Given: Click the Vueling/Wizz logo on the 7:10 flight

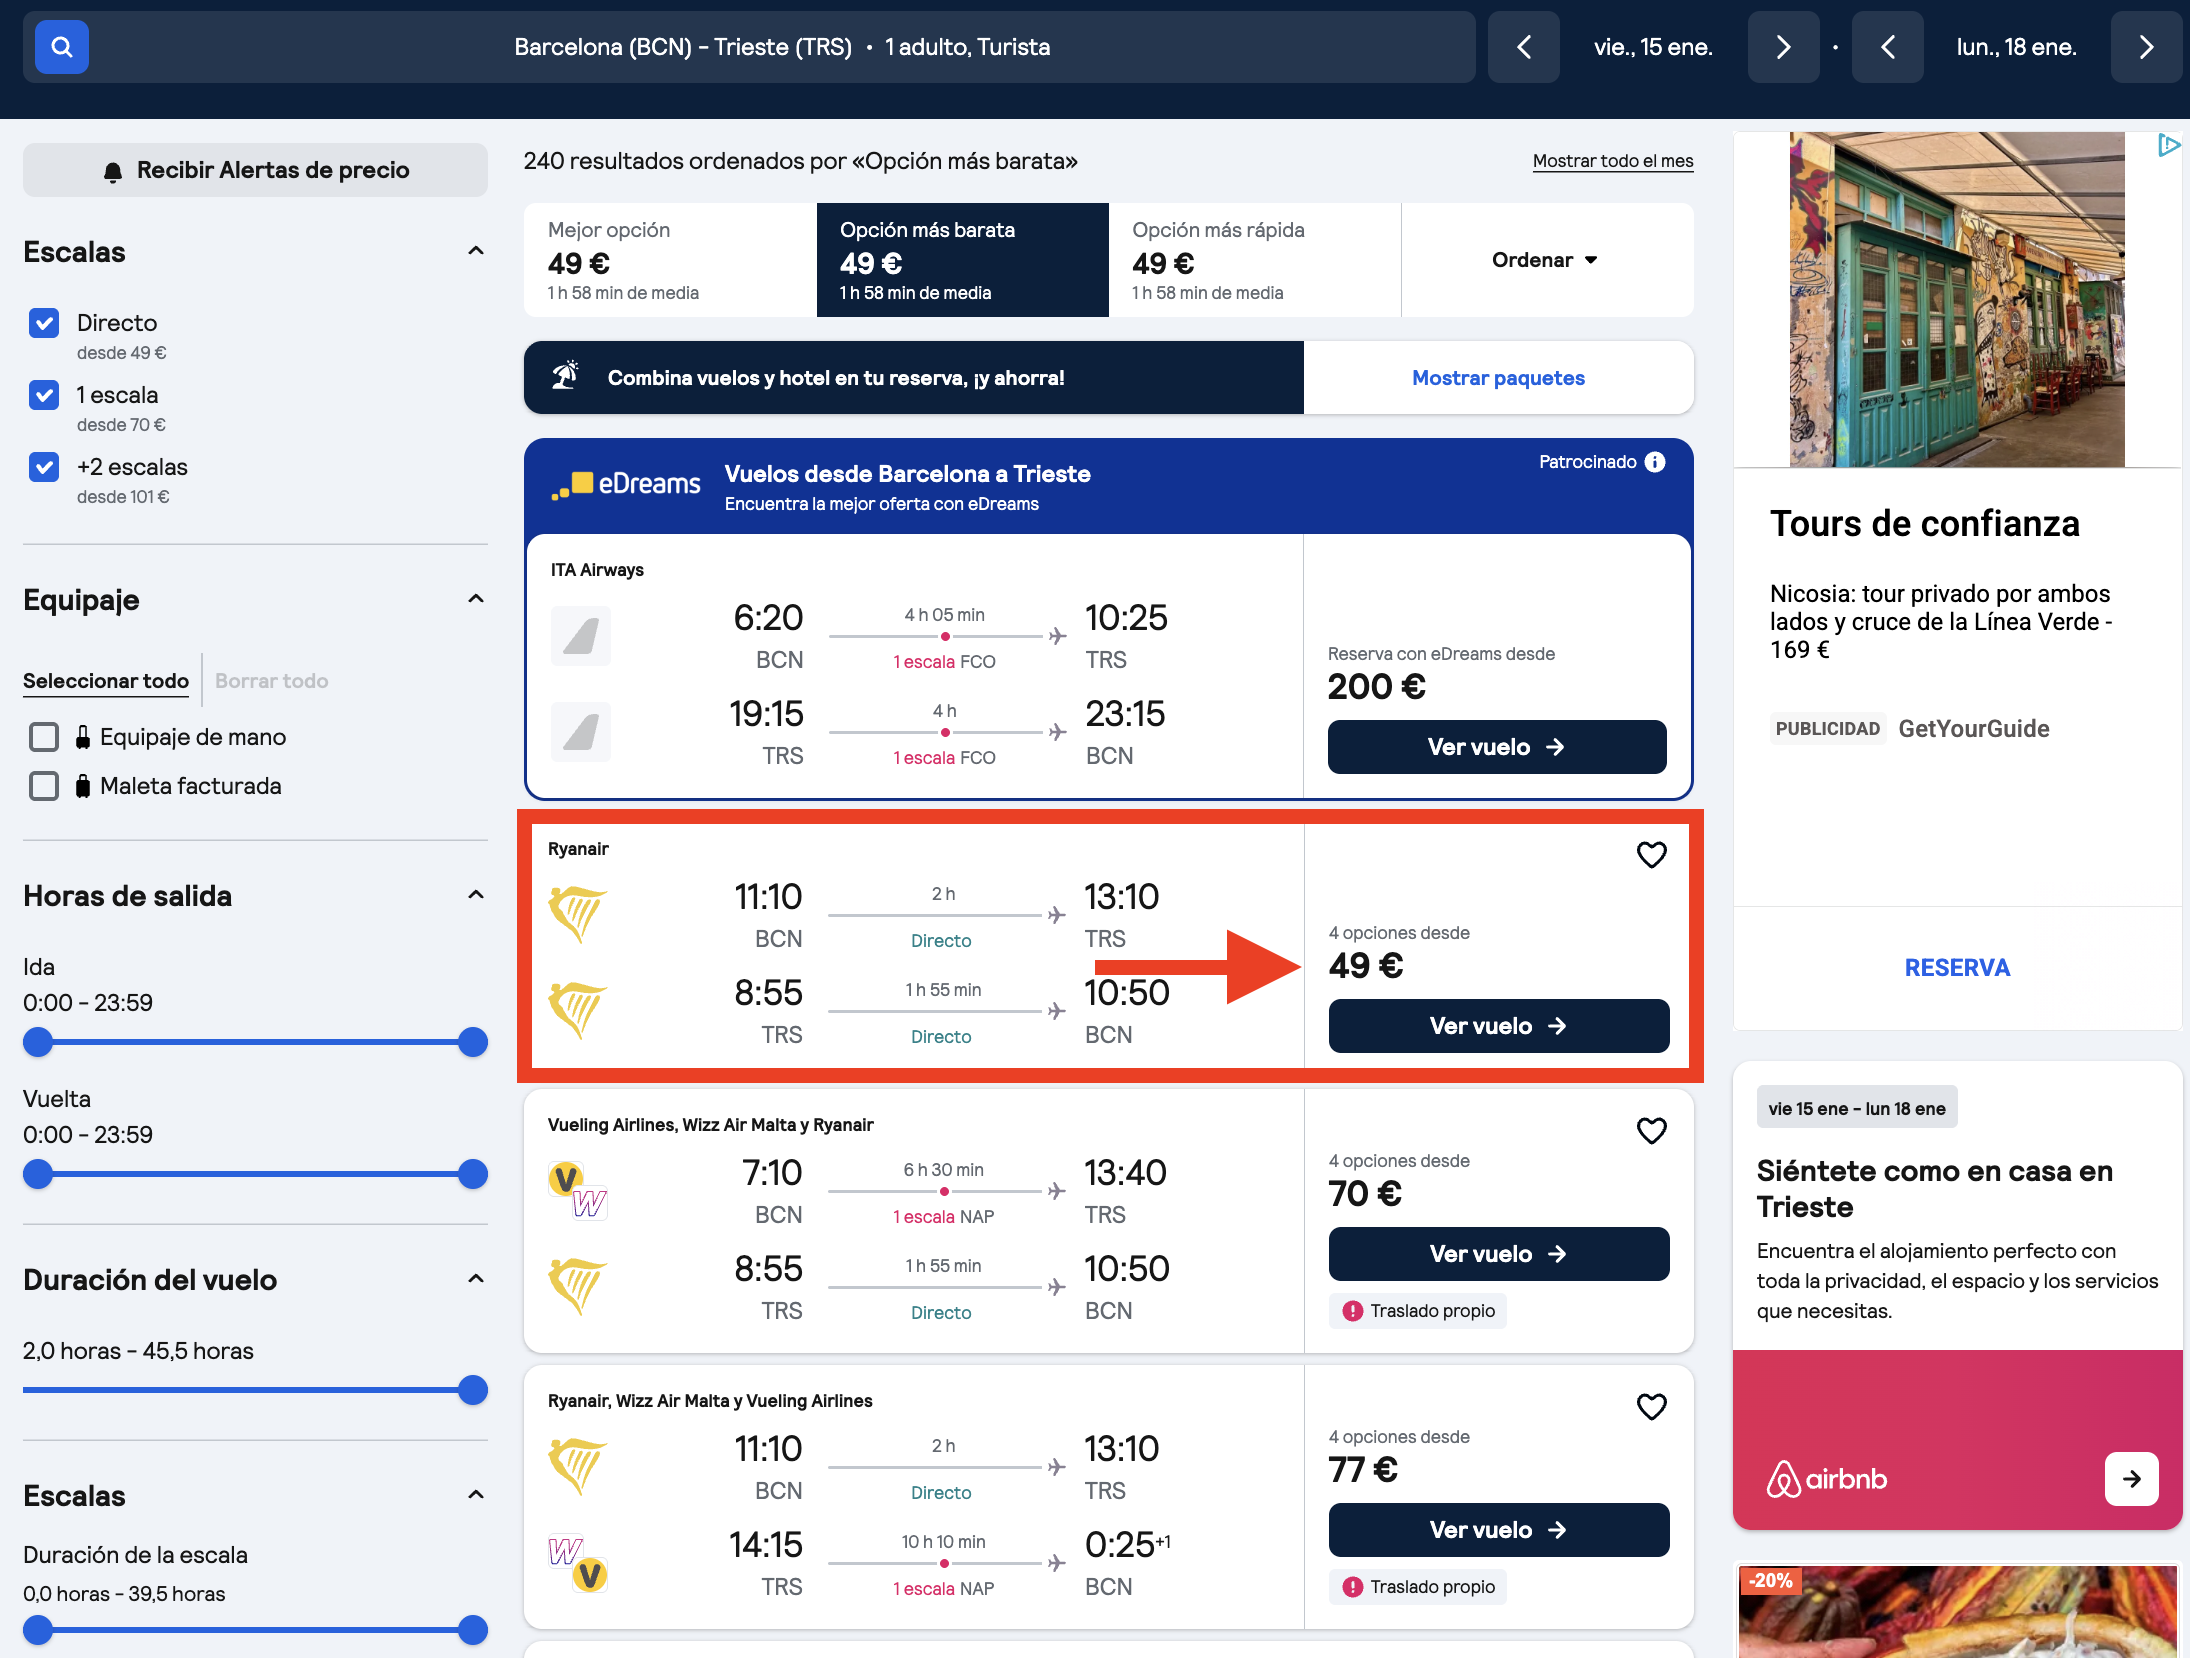Looking at the screenshot, I should tap(578, 1190).
